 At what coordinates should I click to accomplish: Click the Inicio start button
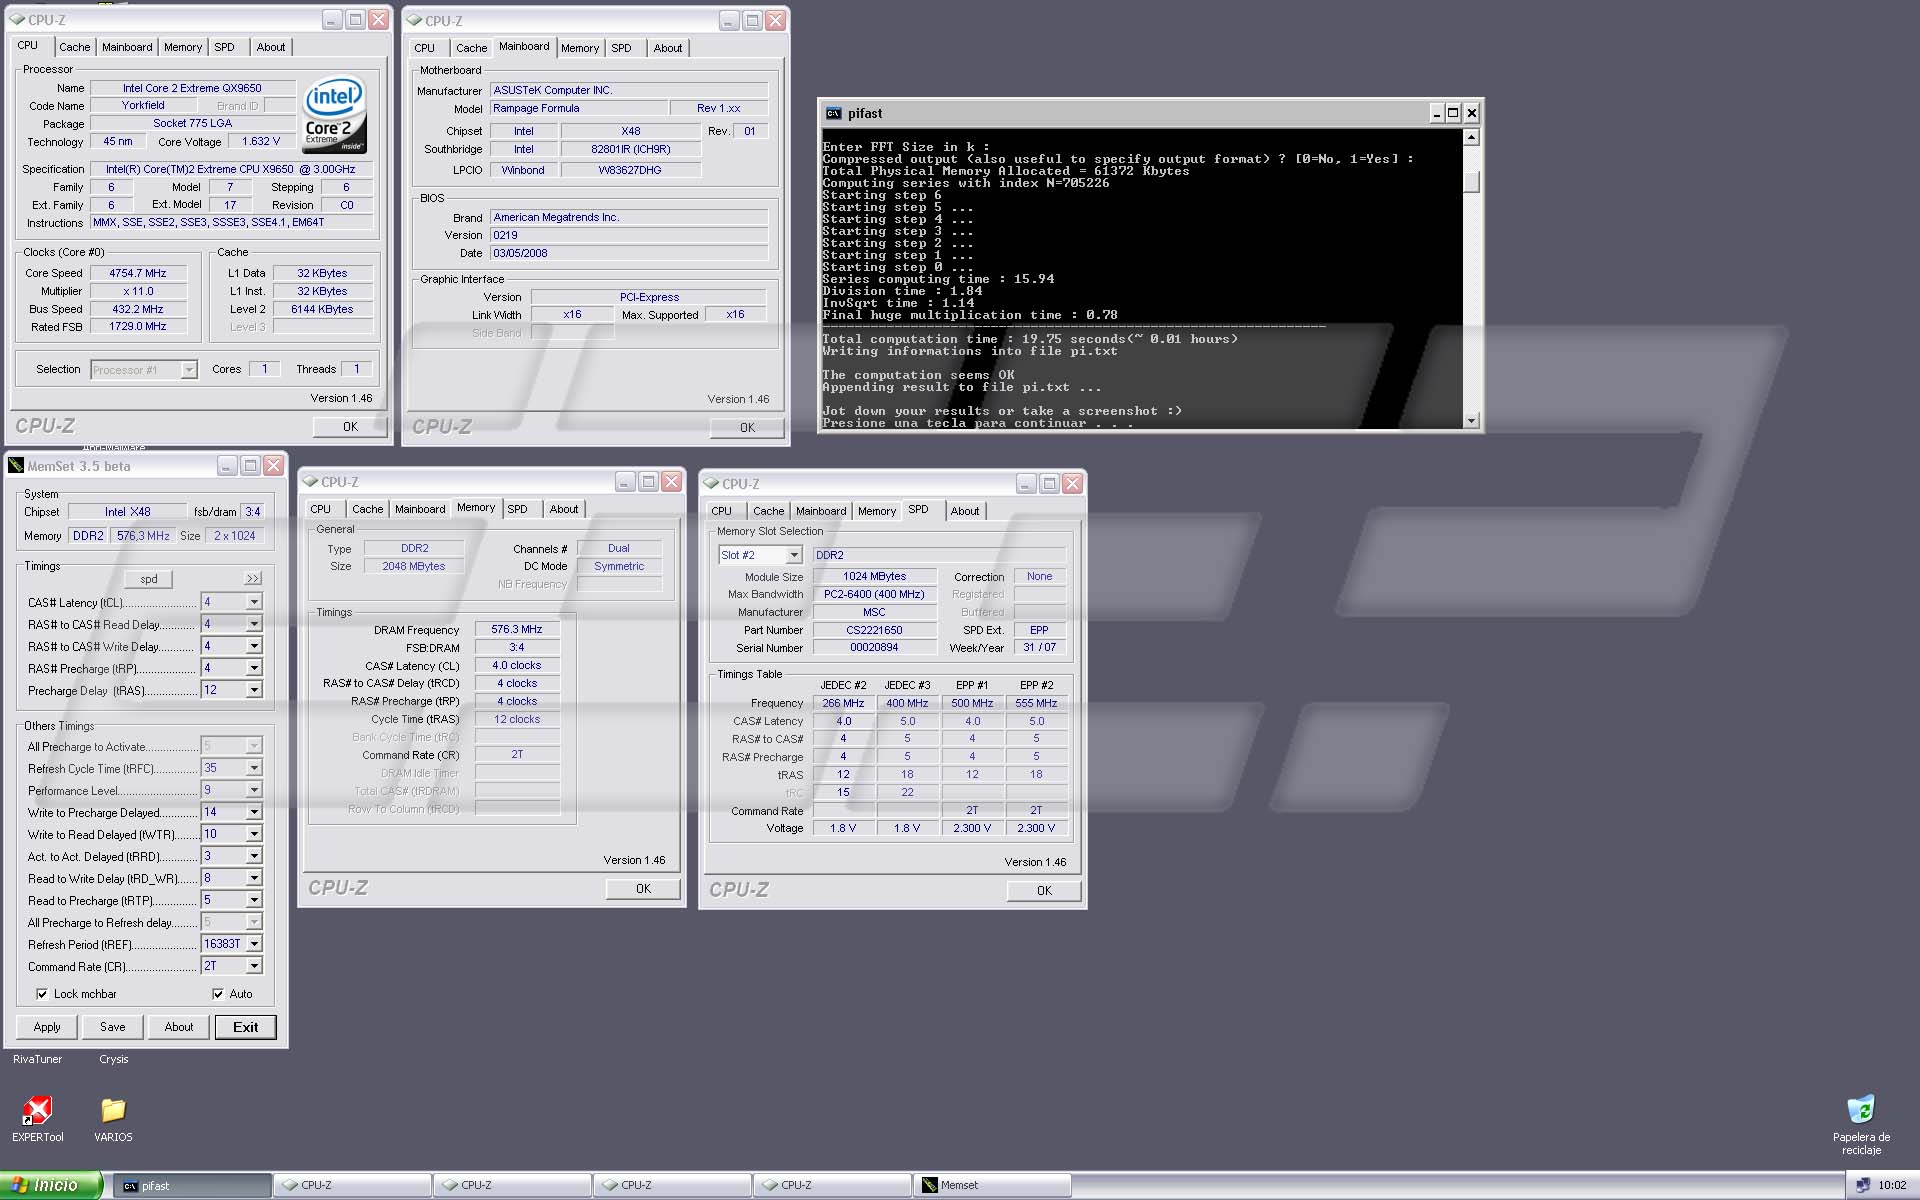51,1185
